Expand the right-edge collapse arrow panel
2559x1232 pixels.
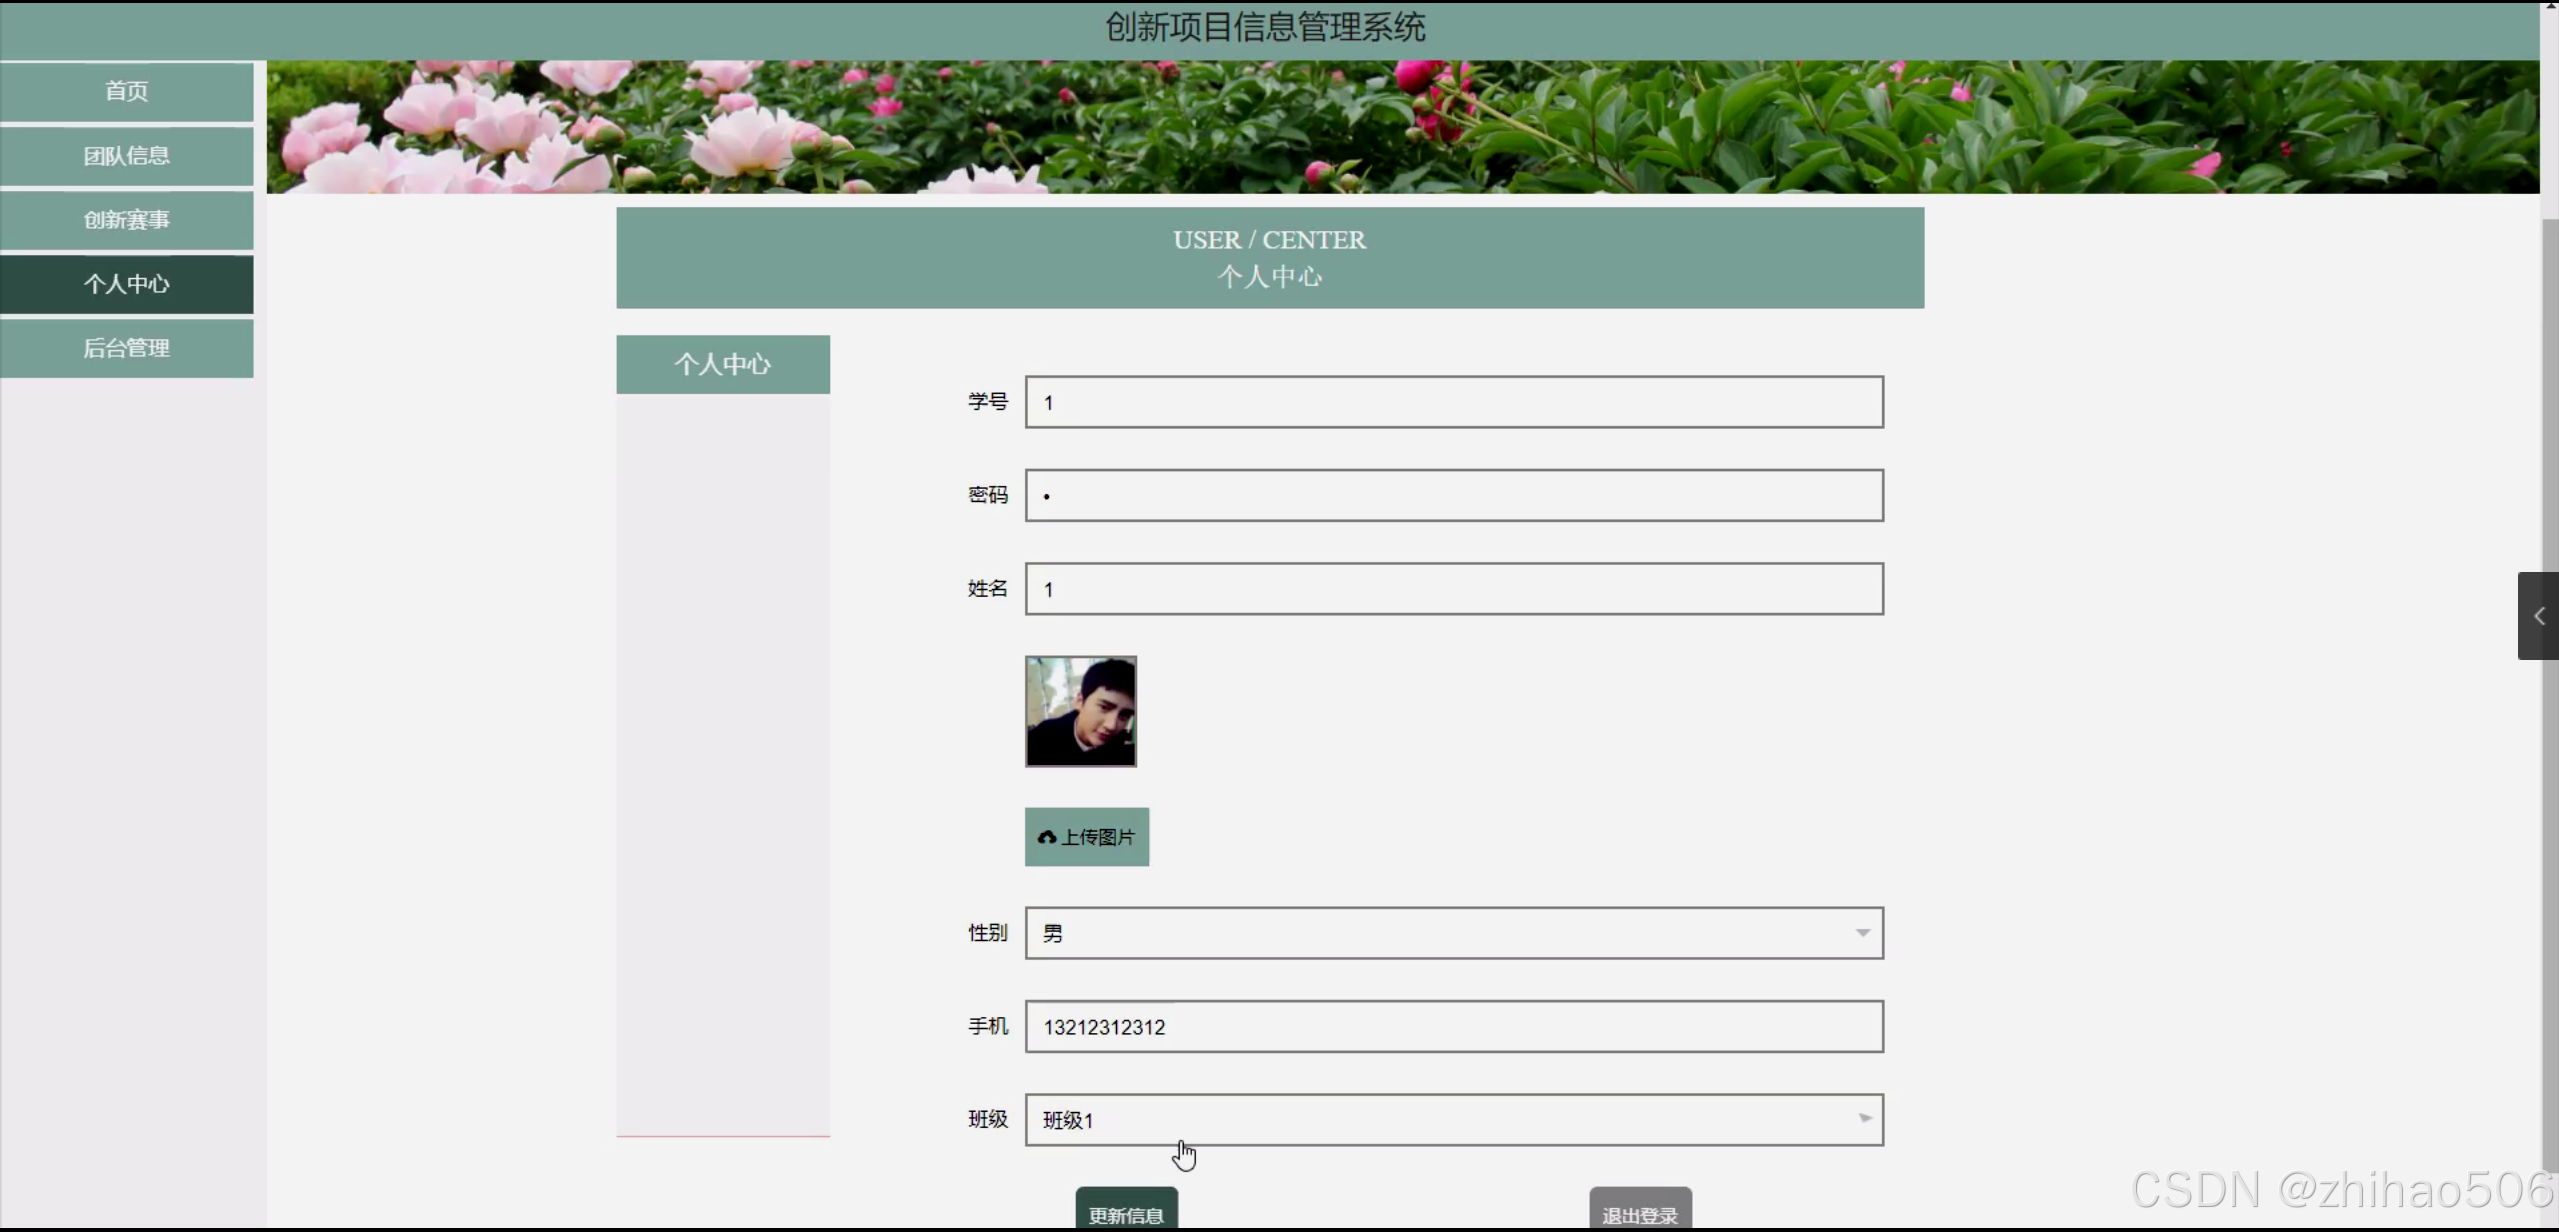[2537, 616]
